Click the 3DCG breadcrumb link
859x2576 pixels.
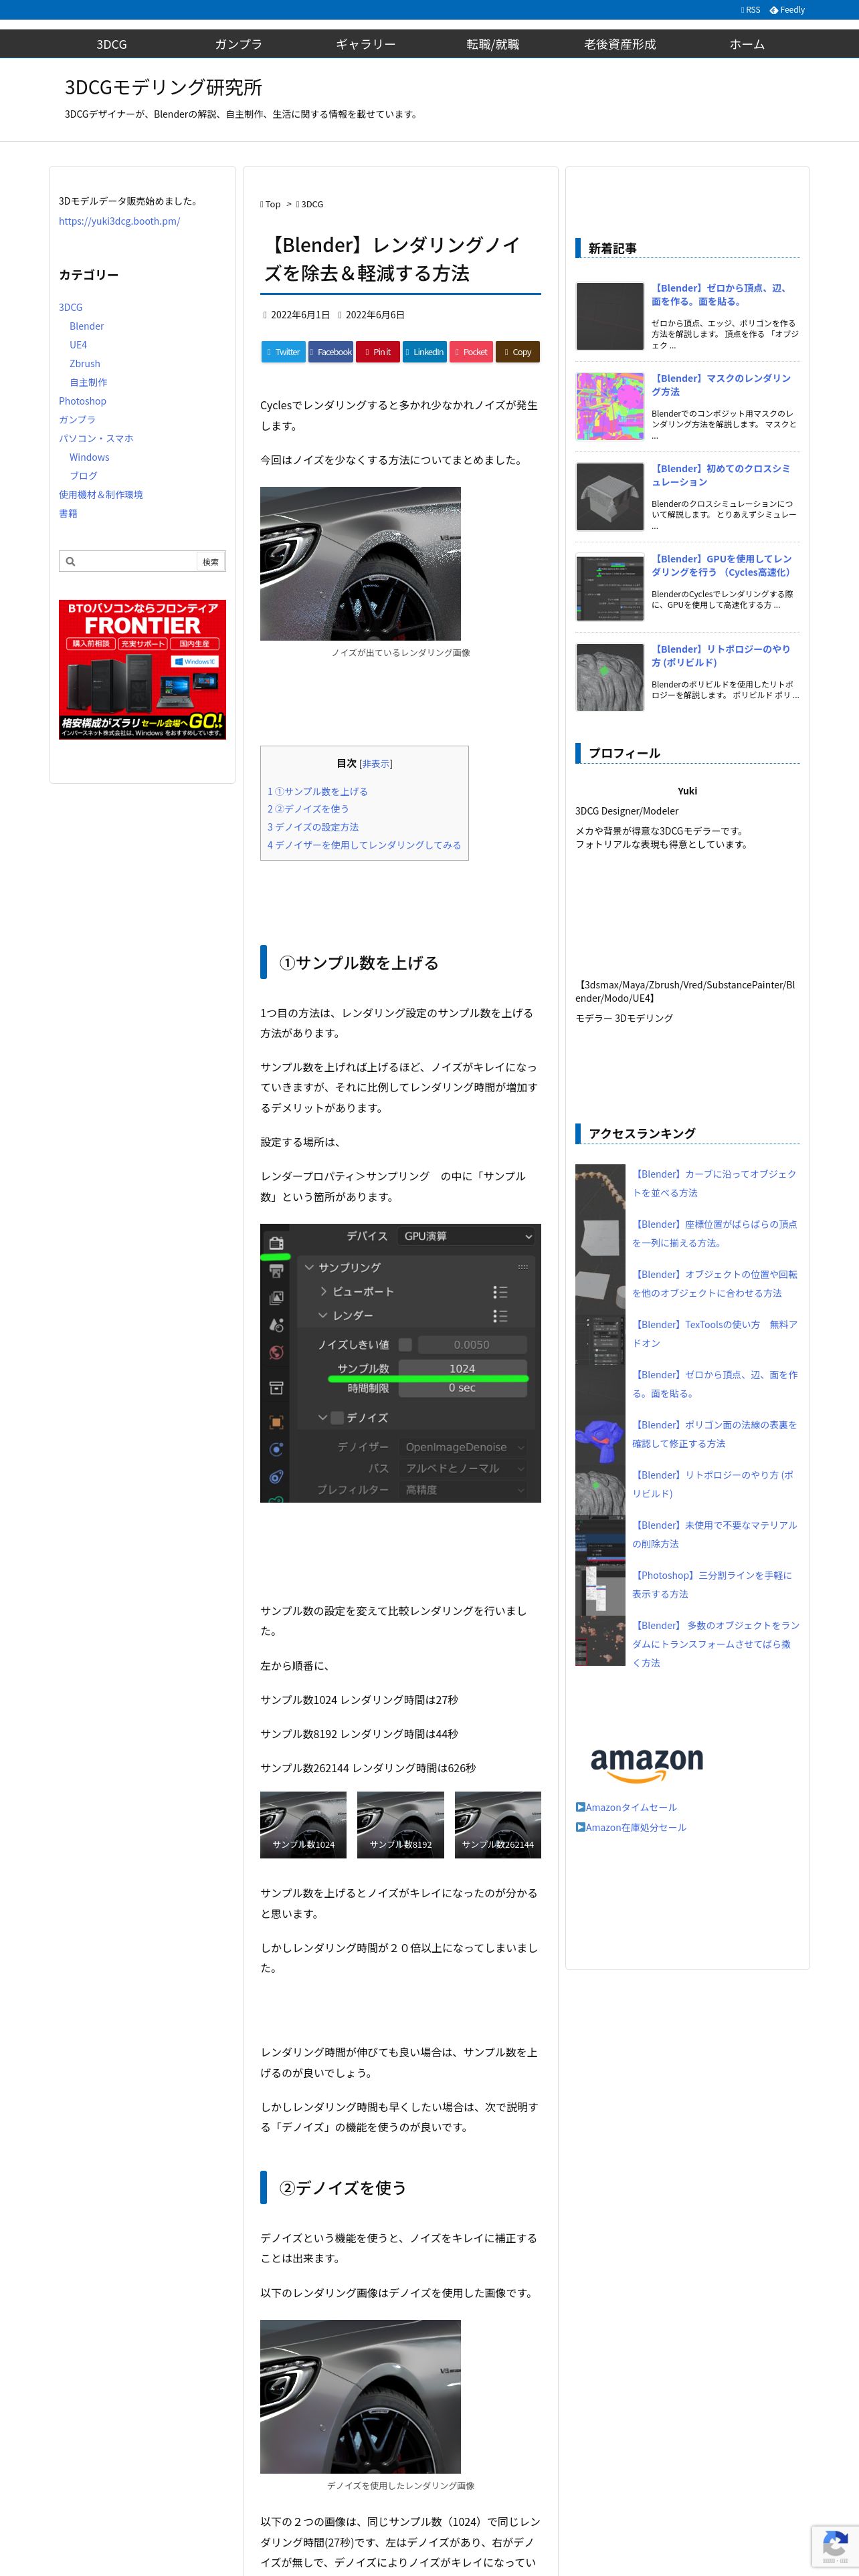(312, 204)
